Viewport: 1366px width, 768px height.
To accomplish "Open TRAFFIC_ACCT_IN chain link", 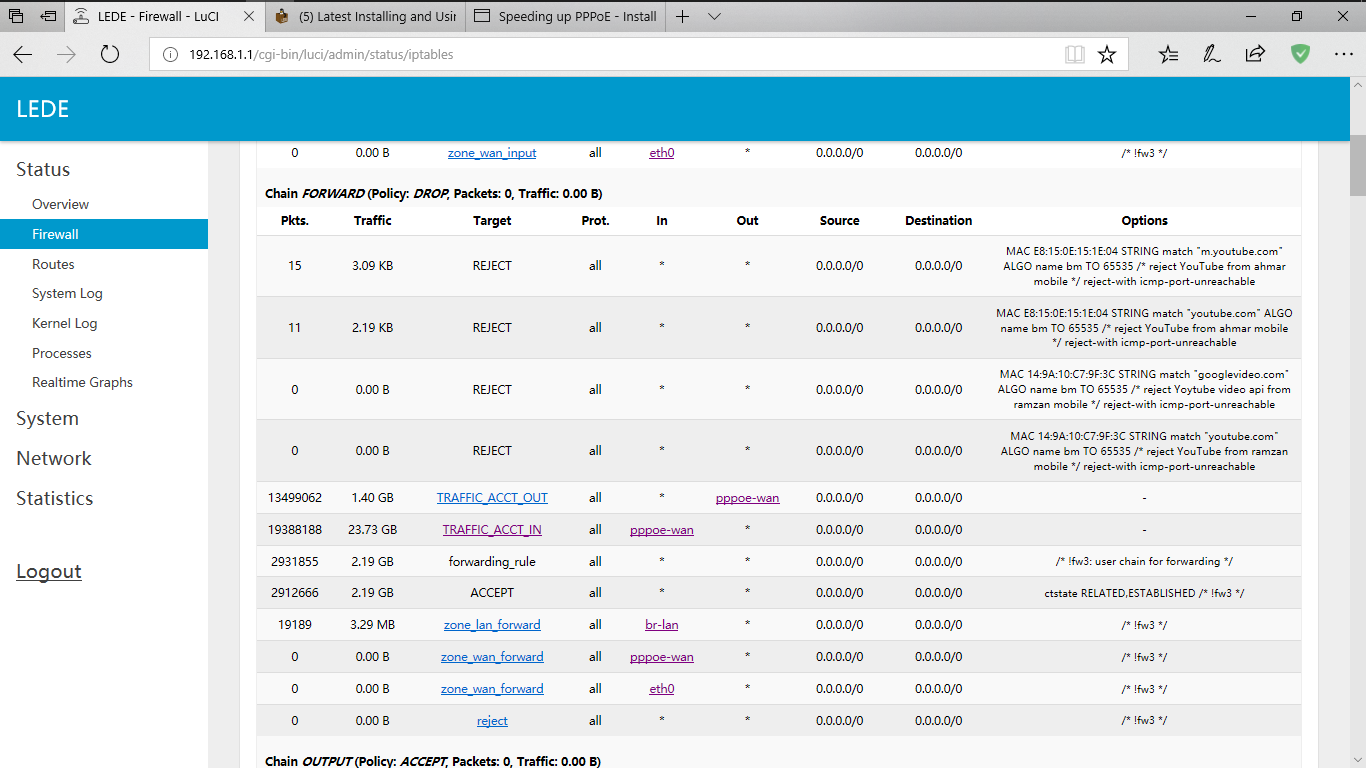I will tap(492, 529).
